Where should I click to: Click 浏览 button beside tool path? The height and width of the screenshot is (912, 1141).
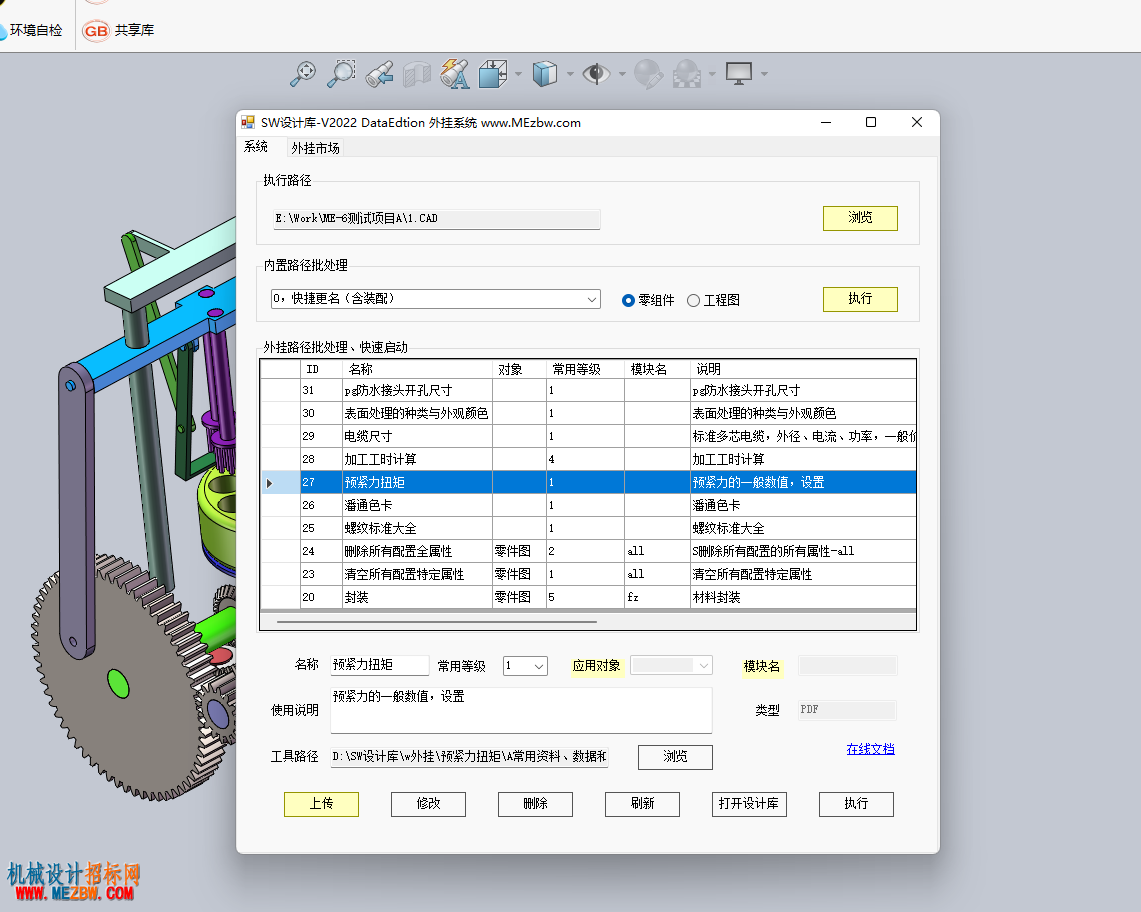[x=675, y=757]
